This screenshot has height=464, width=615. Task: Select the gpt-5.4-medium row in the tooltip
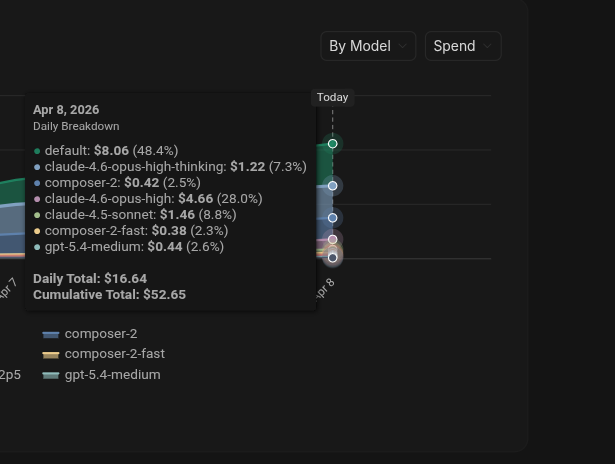(x=134, y=247)
